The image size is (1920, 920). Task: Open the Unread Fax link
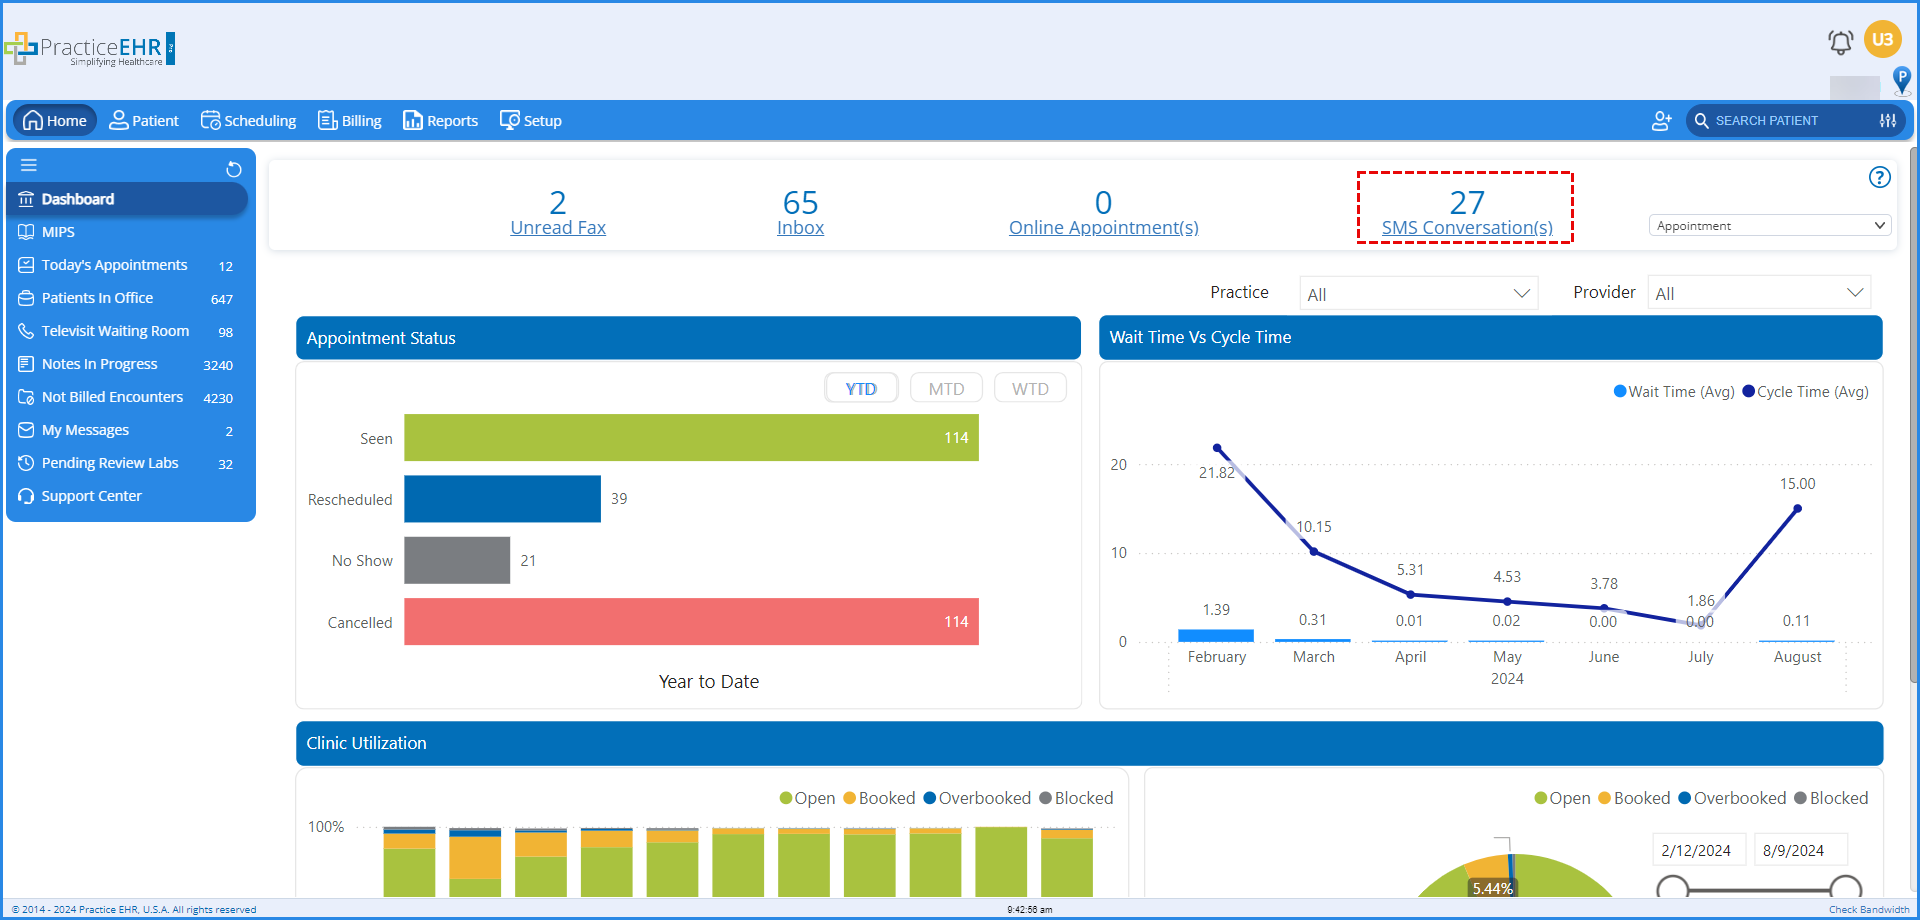coord(558,228)
